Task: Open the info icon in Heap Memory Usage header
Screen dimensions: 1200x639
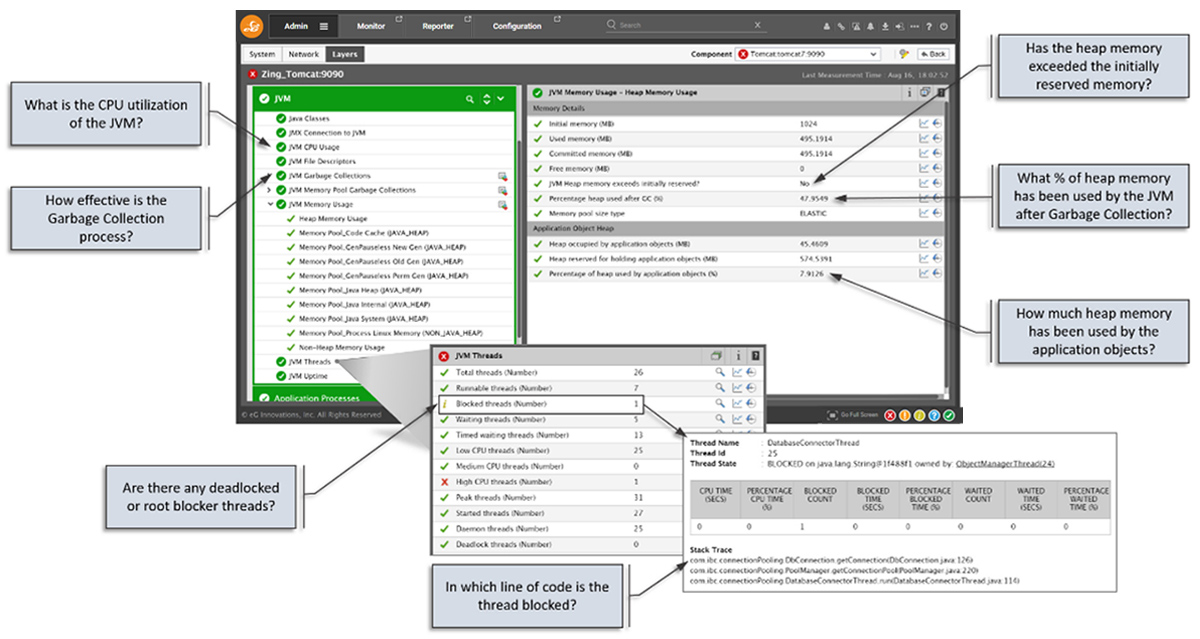Action: [909, 92]
